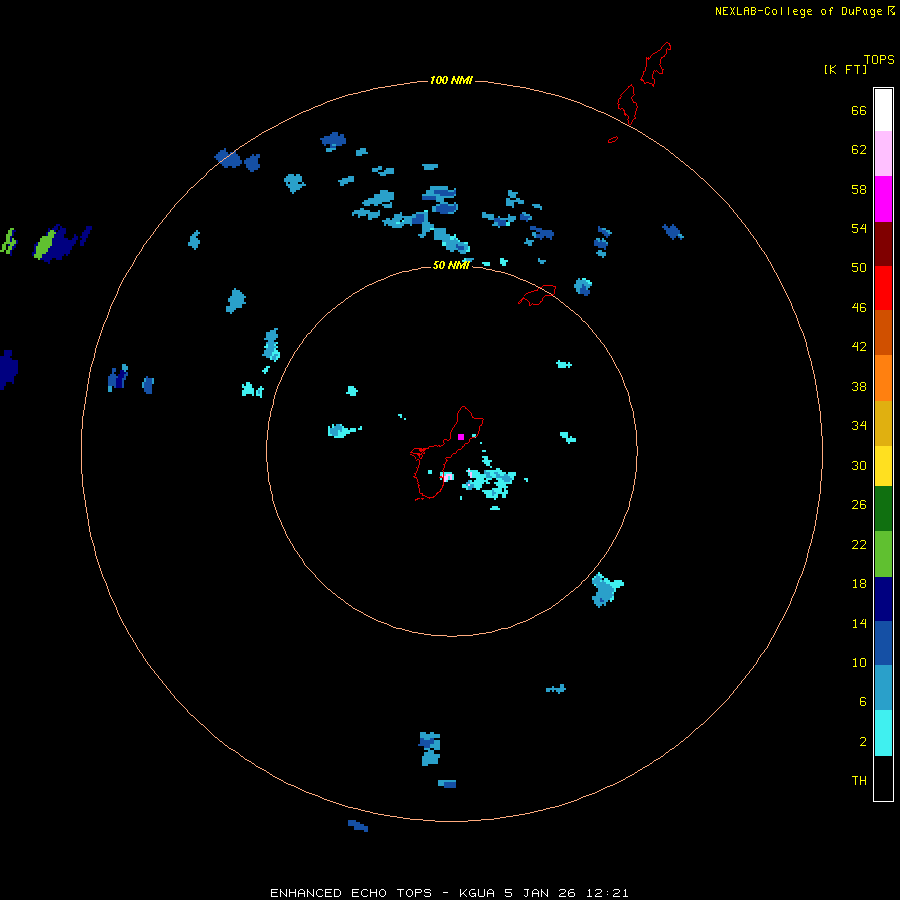Click the yellow legend swatch
Screen dimensions: 900x900
pos(883,466)
